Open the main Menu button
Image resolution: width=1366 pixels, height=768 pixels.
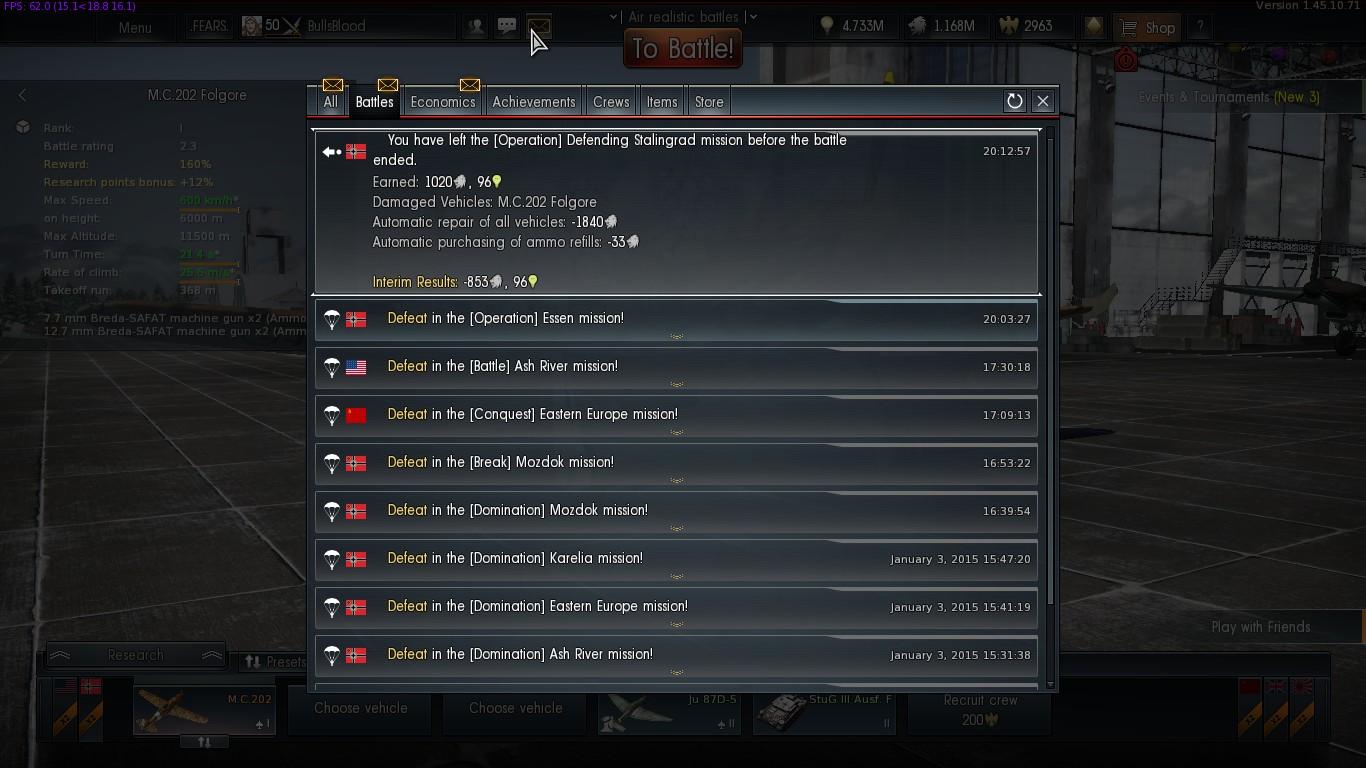135,27
